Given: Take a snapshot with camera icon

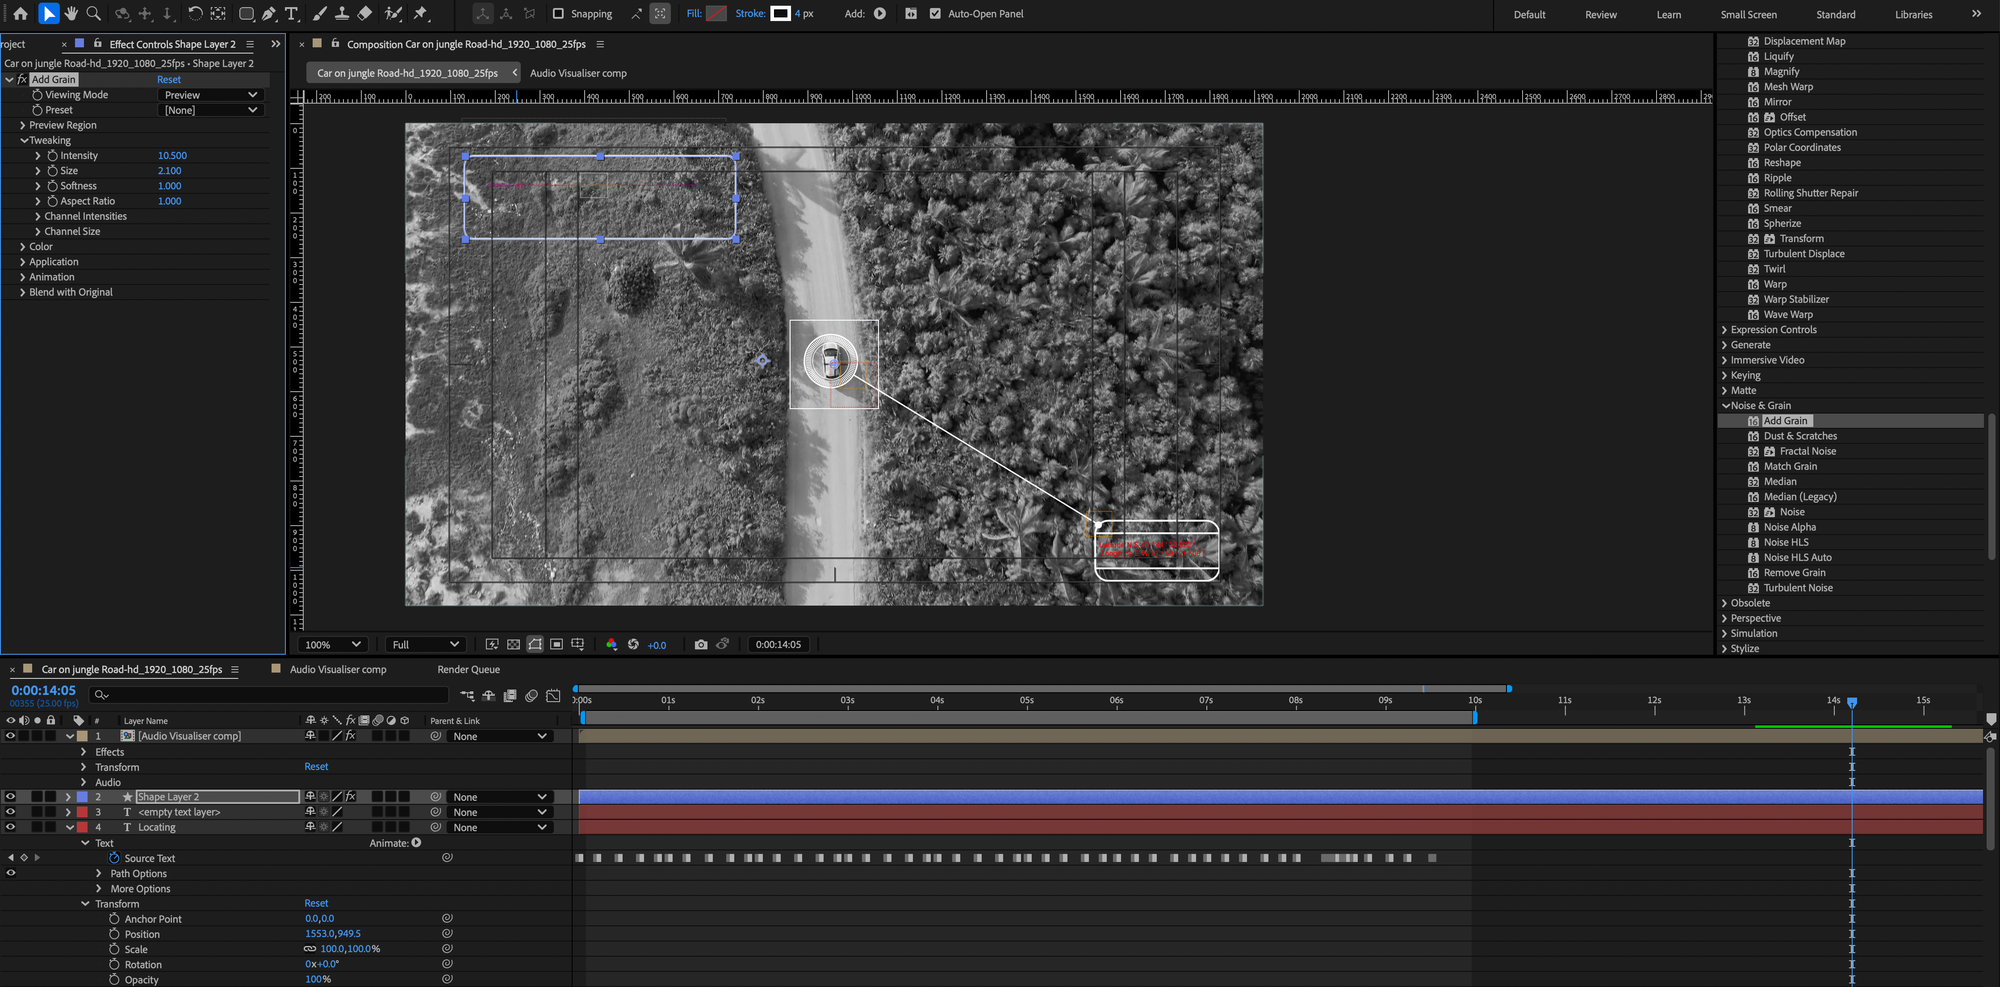Looking at the screenshot, I should tap(701, 645).
